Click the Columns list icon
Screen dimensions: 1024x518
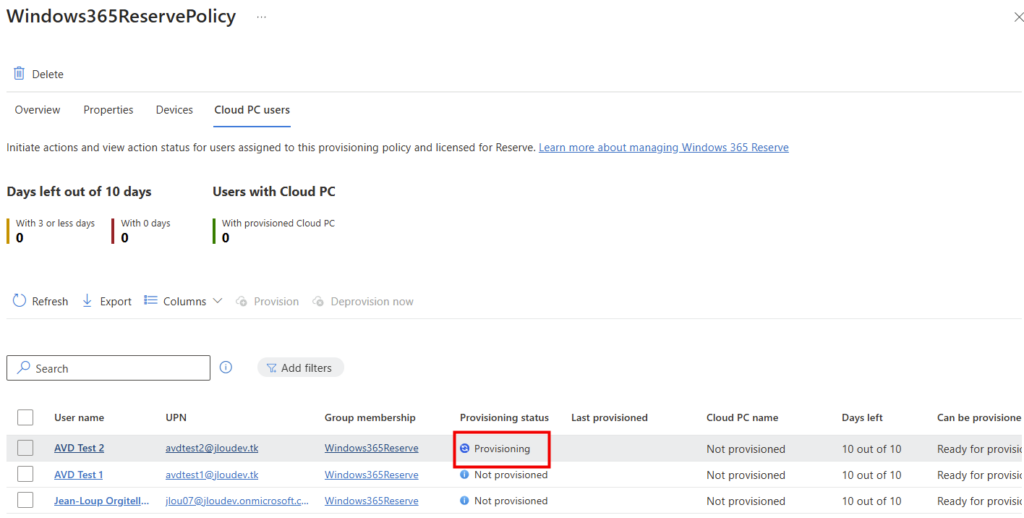151,300
